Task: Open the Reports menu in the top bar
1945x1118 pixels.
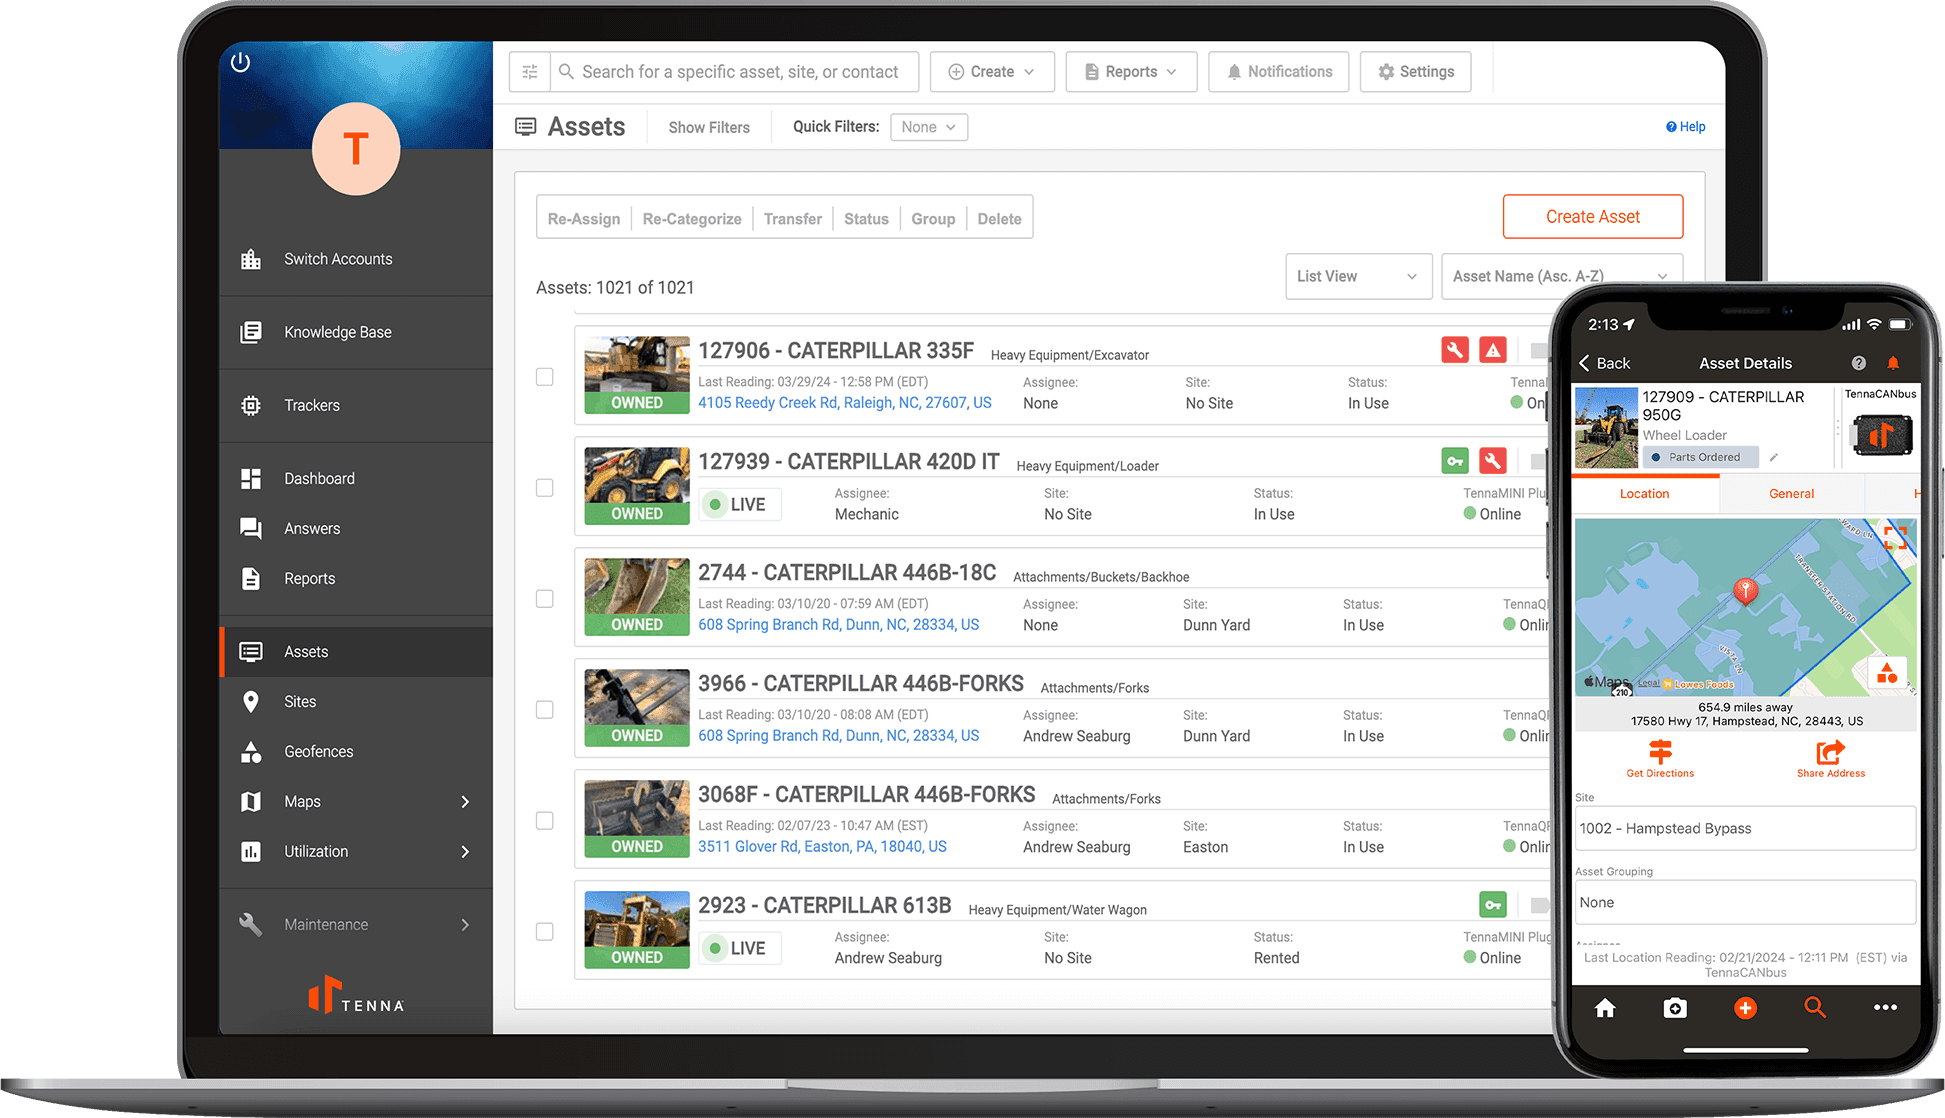Action: click(1130, 71)
